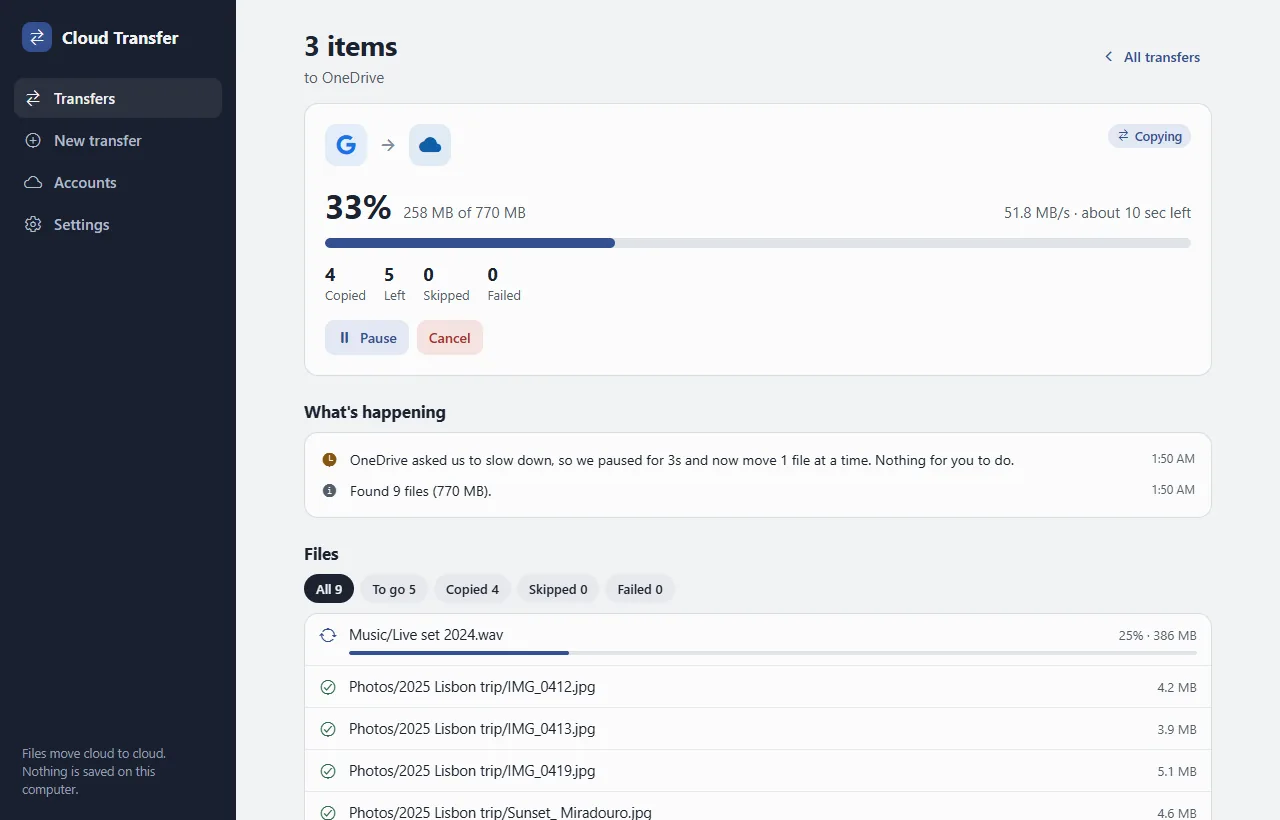Click the overall 33% progress bar

[758, 242]
